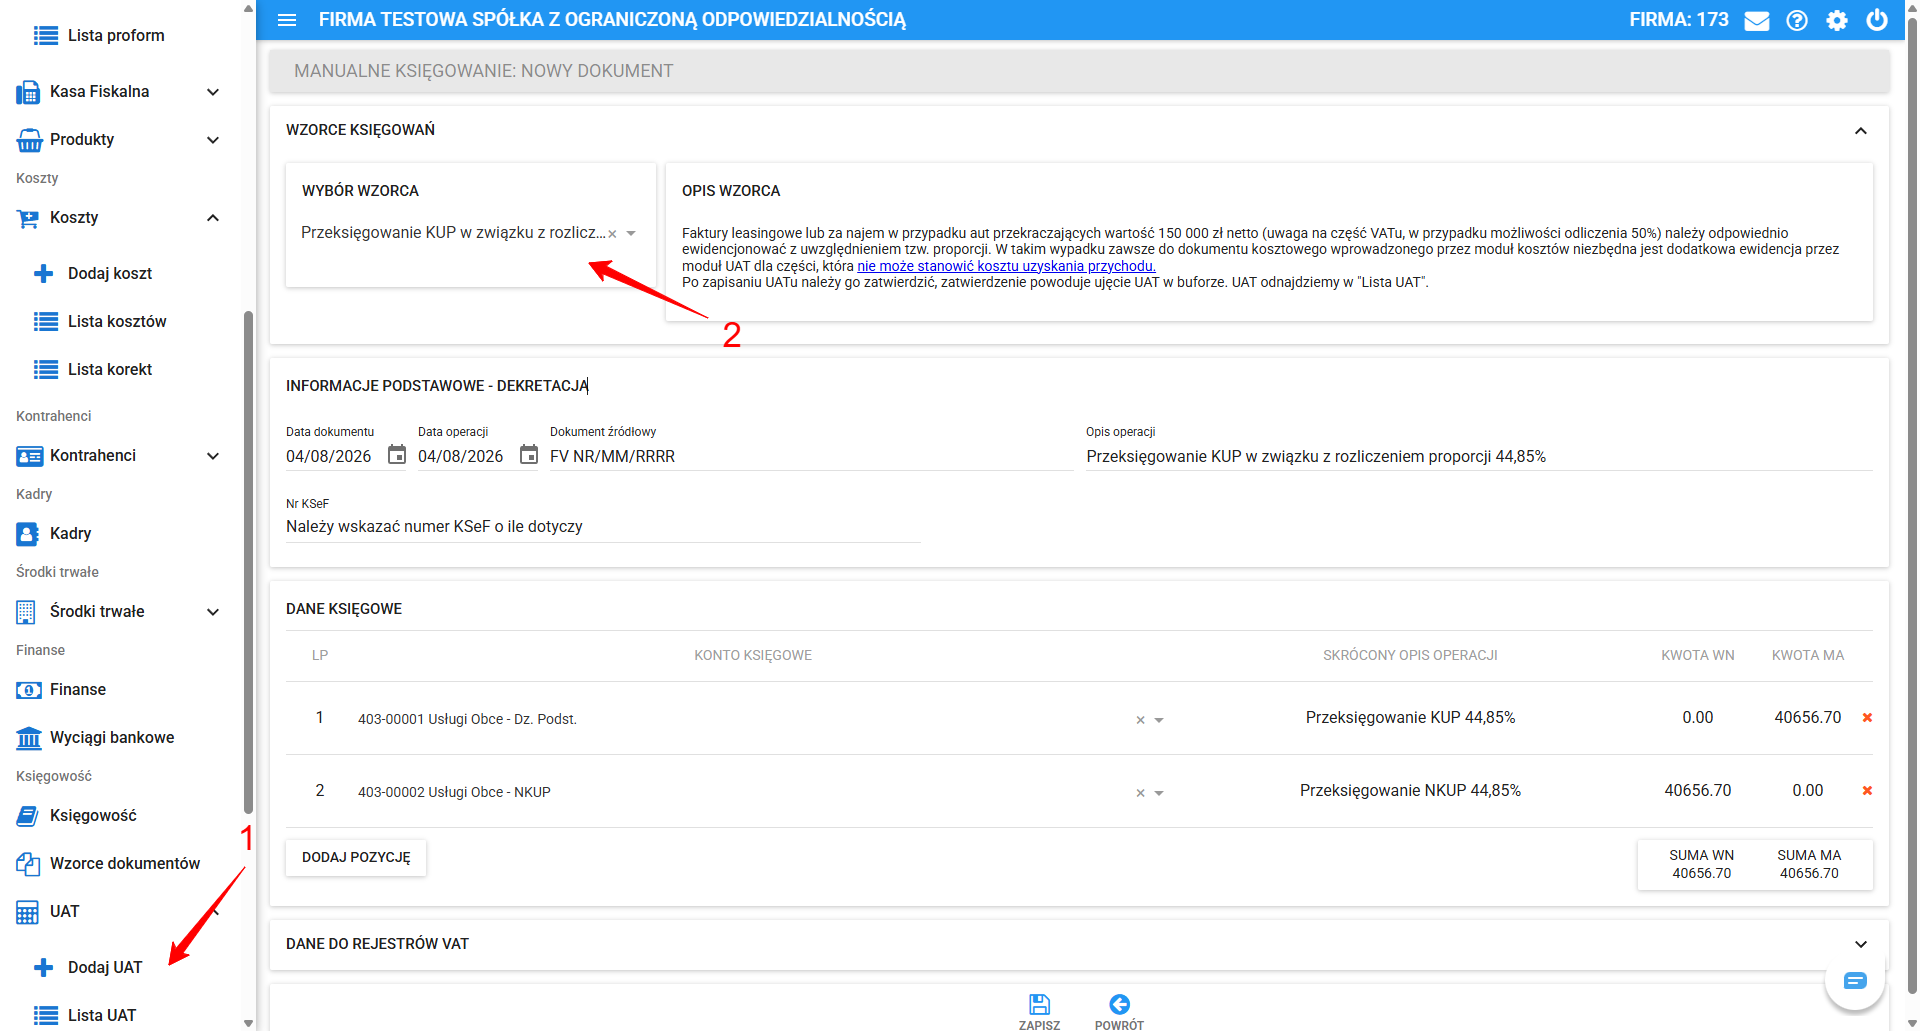Click the Kadry person icon

(x=27, y=534)
